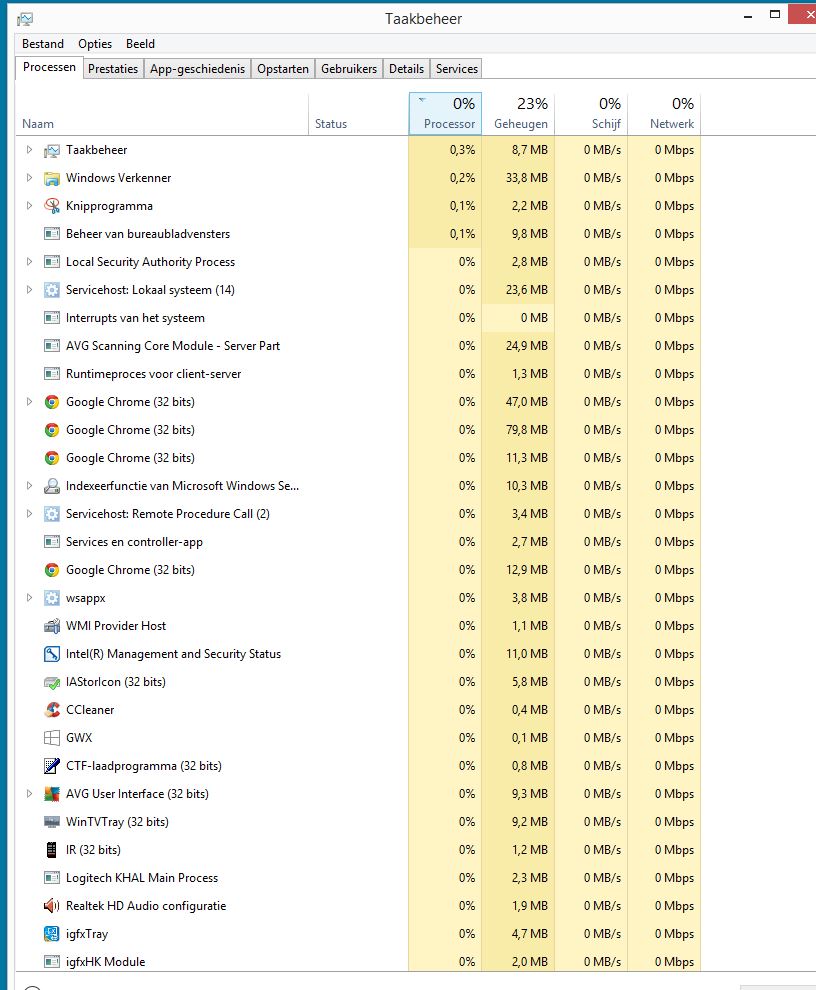The image size is (816, 990).
Task: Click the AVG User Interface icon
Action: coord(52,794)
